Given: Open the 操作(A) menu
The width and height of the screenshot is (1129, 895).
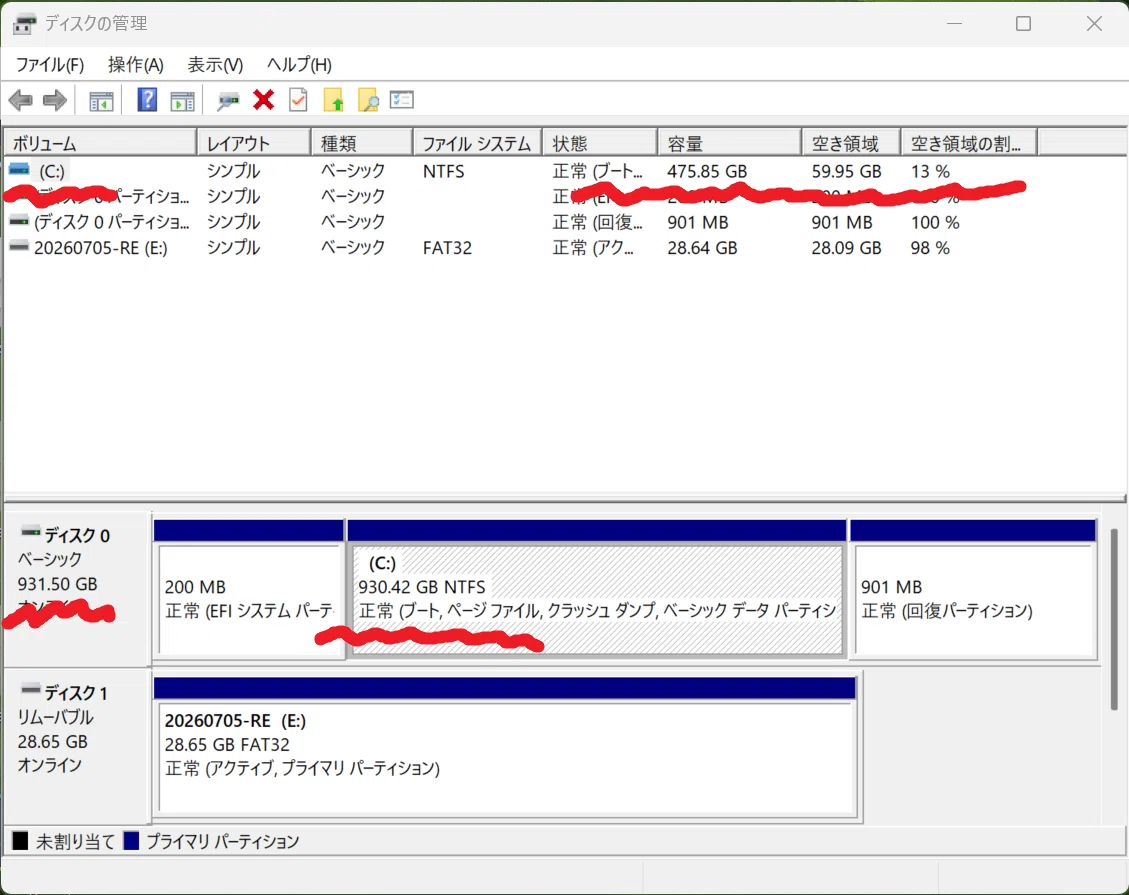Looking at the screenshot, I should pyautogui.click(x=135, y=65).
